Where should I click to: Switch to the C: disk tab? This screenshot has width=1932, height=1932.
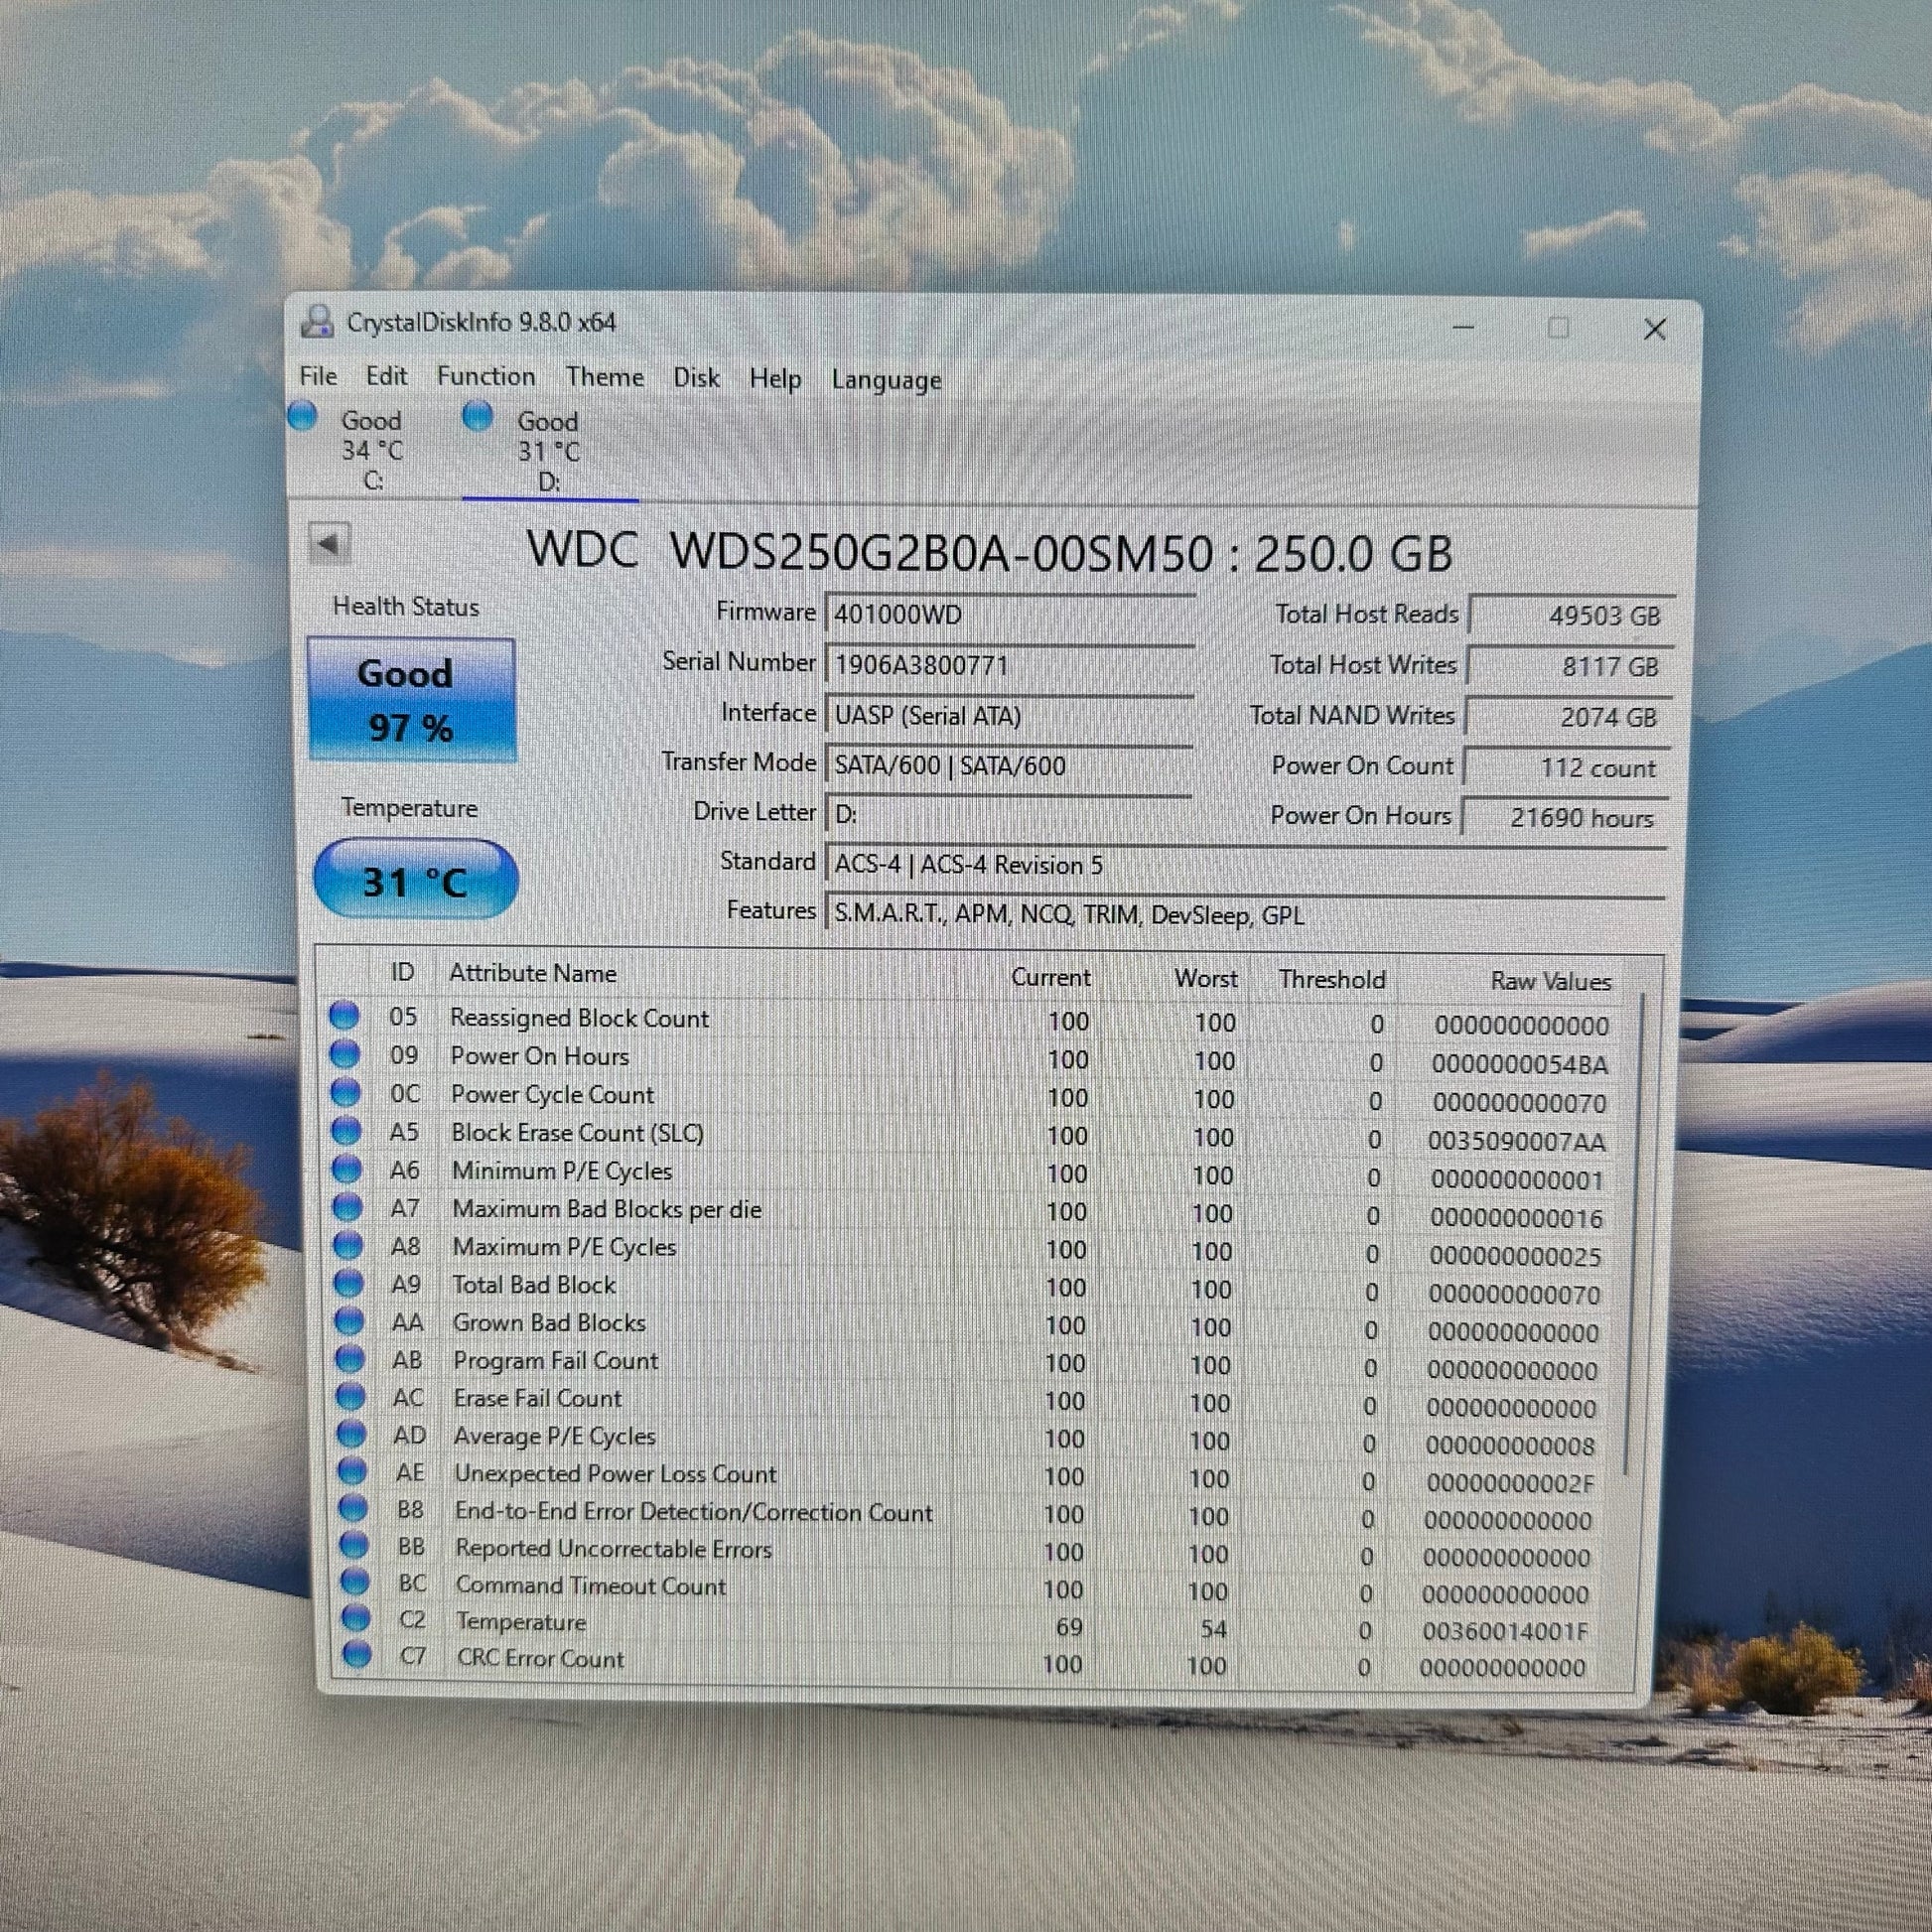(371, 449)
